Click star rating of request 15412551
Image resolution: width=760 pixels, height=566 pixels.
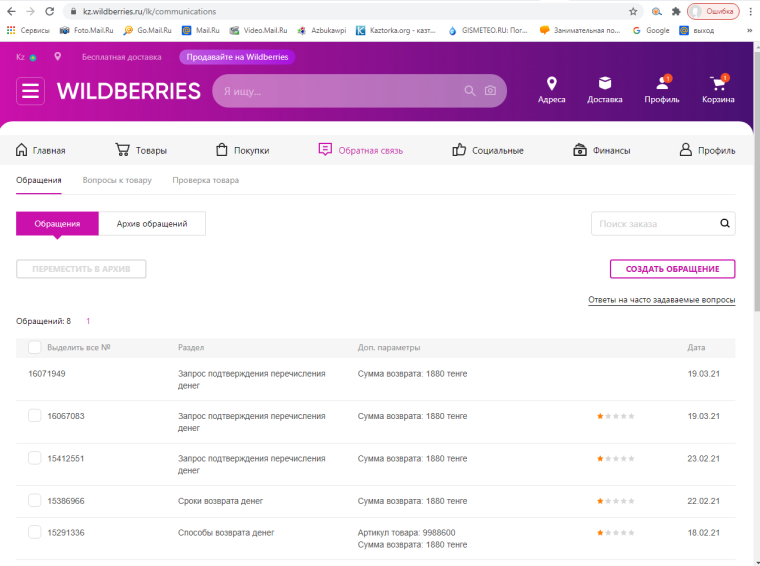click(616, 458)
